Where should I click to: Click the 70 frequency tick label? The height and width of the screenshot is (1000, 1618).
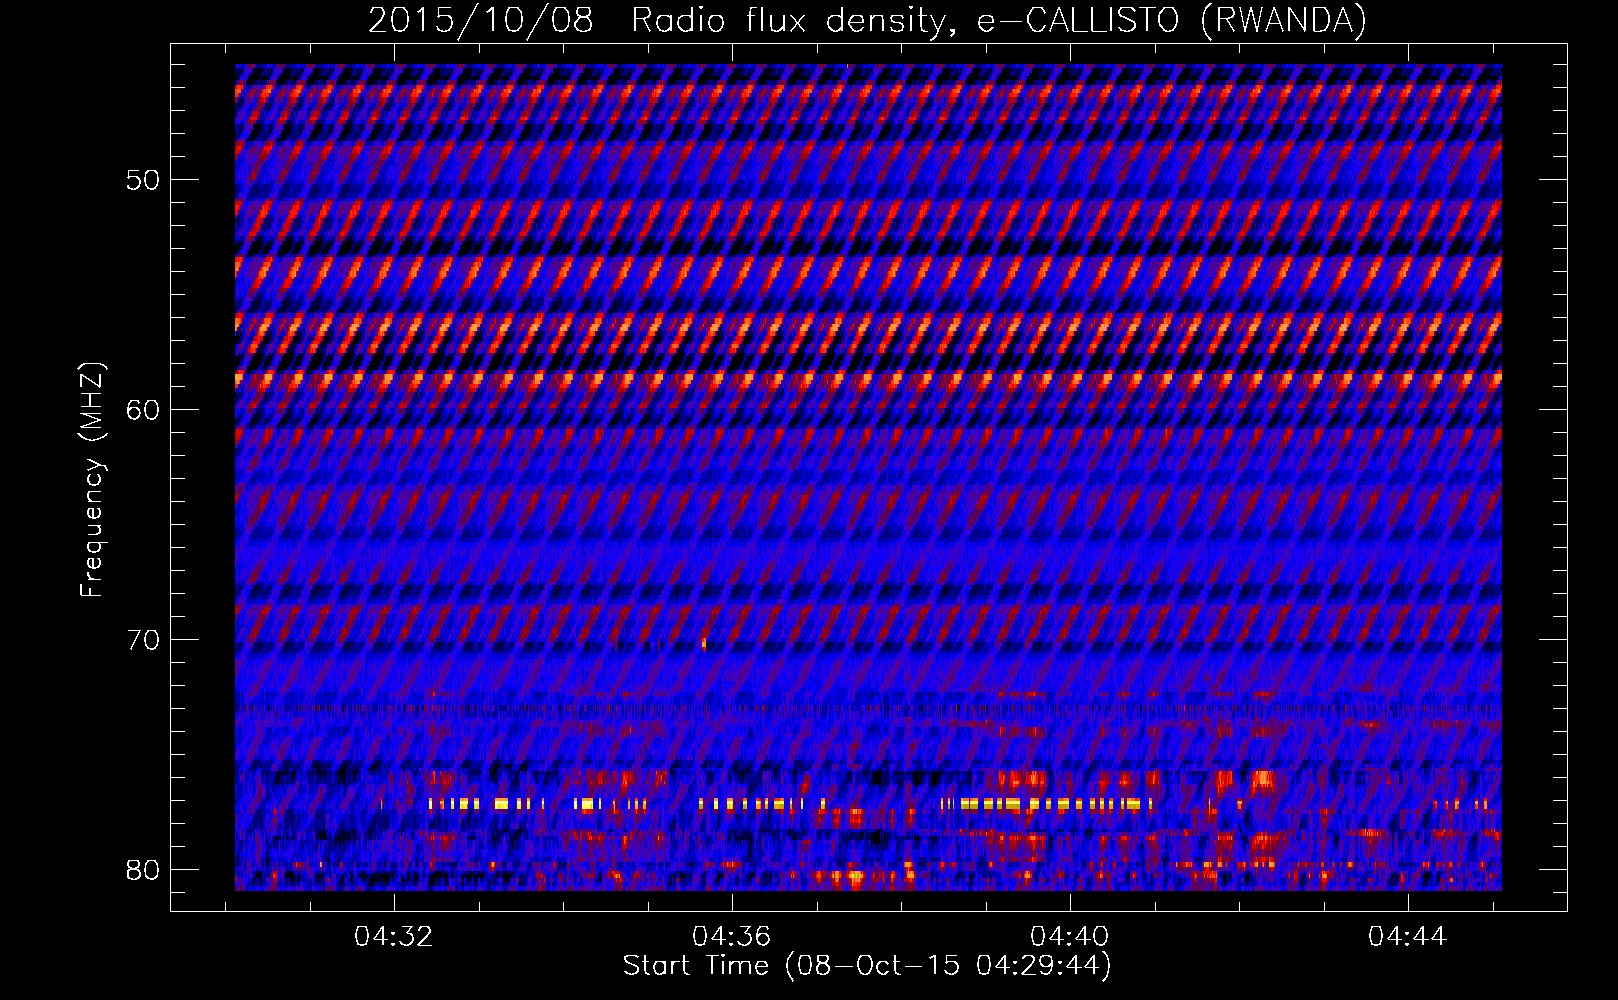click(x=143, y=640)
